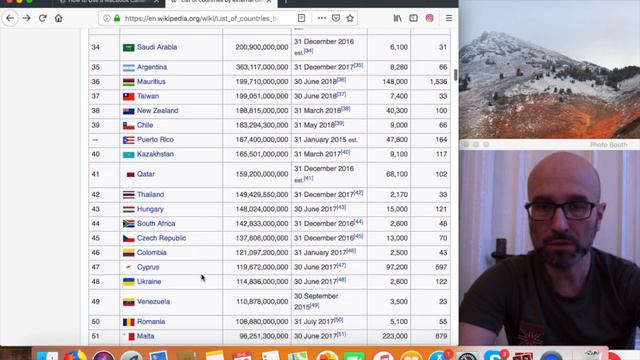This screenshot has width=640, height=360.
Task: Open the page actions three-dot menu
Action: tap(322, 18)
